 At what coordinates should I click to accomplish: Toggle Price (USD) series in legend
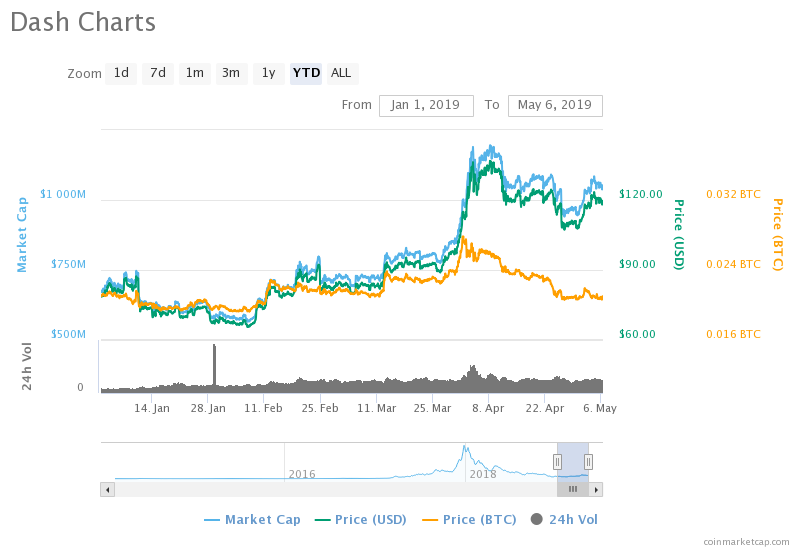coord(361,520)
